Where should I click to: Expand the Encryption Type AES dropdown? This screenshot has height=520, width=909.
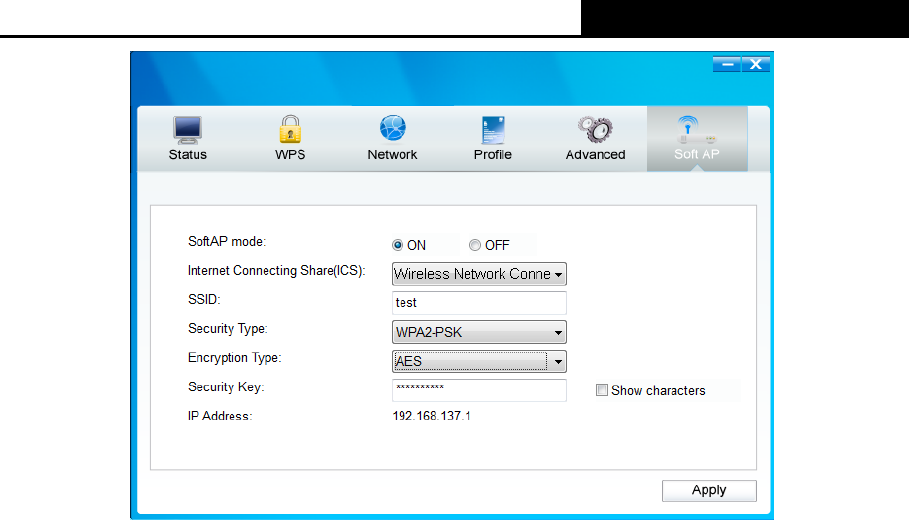pos(479,361)
